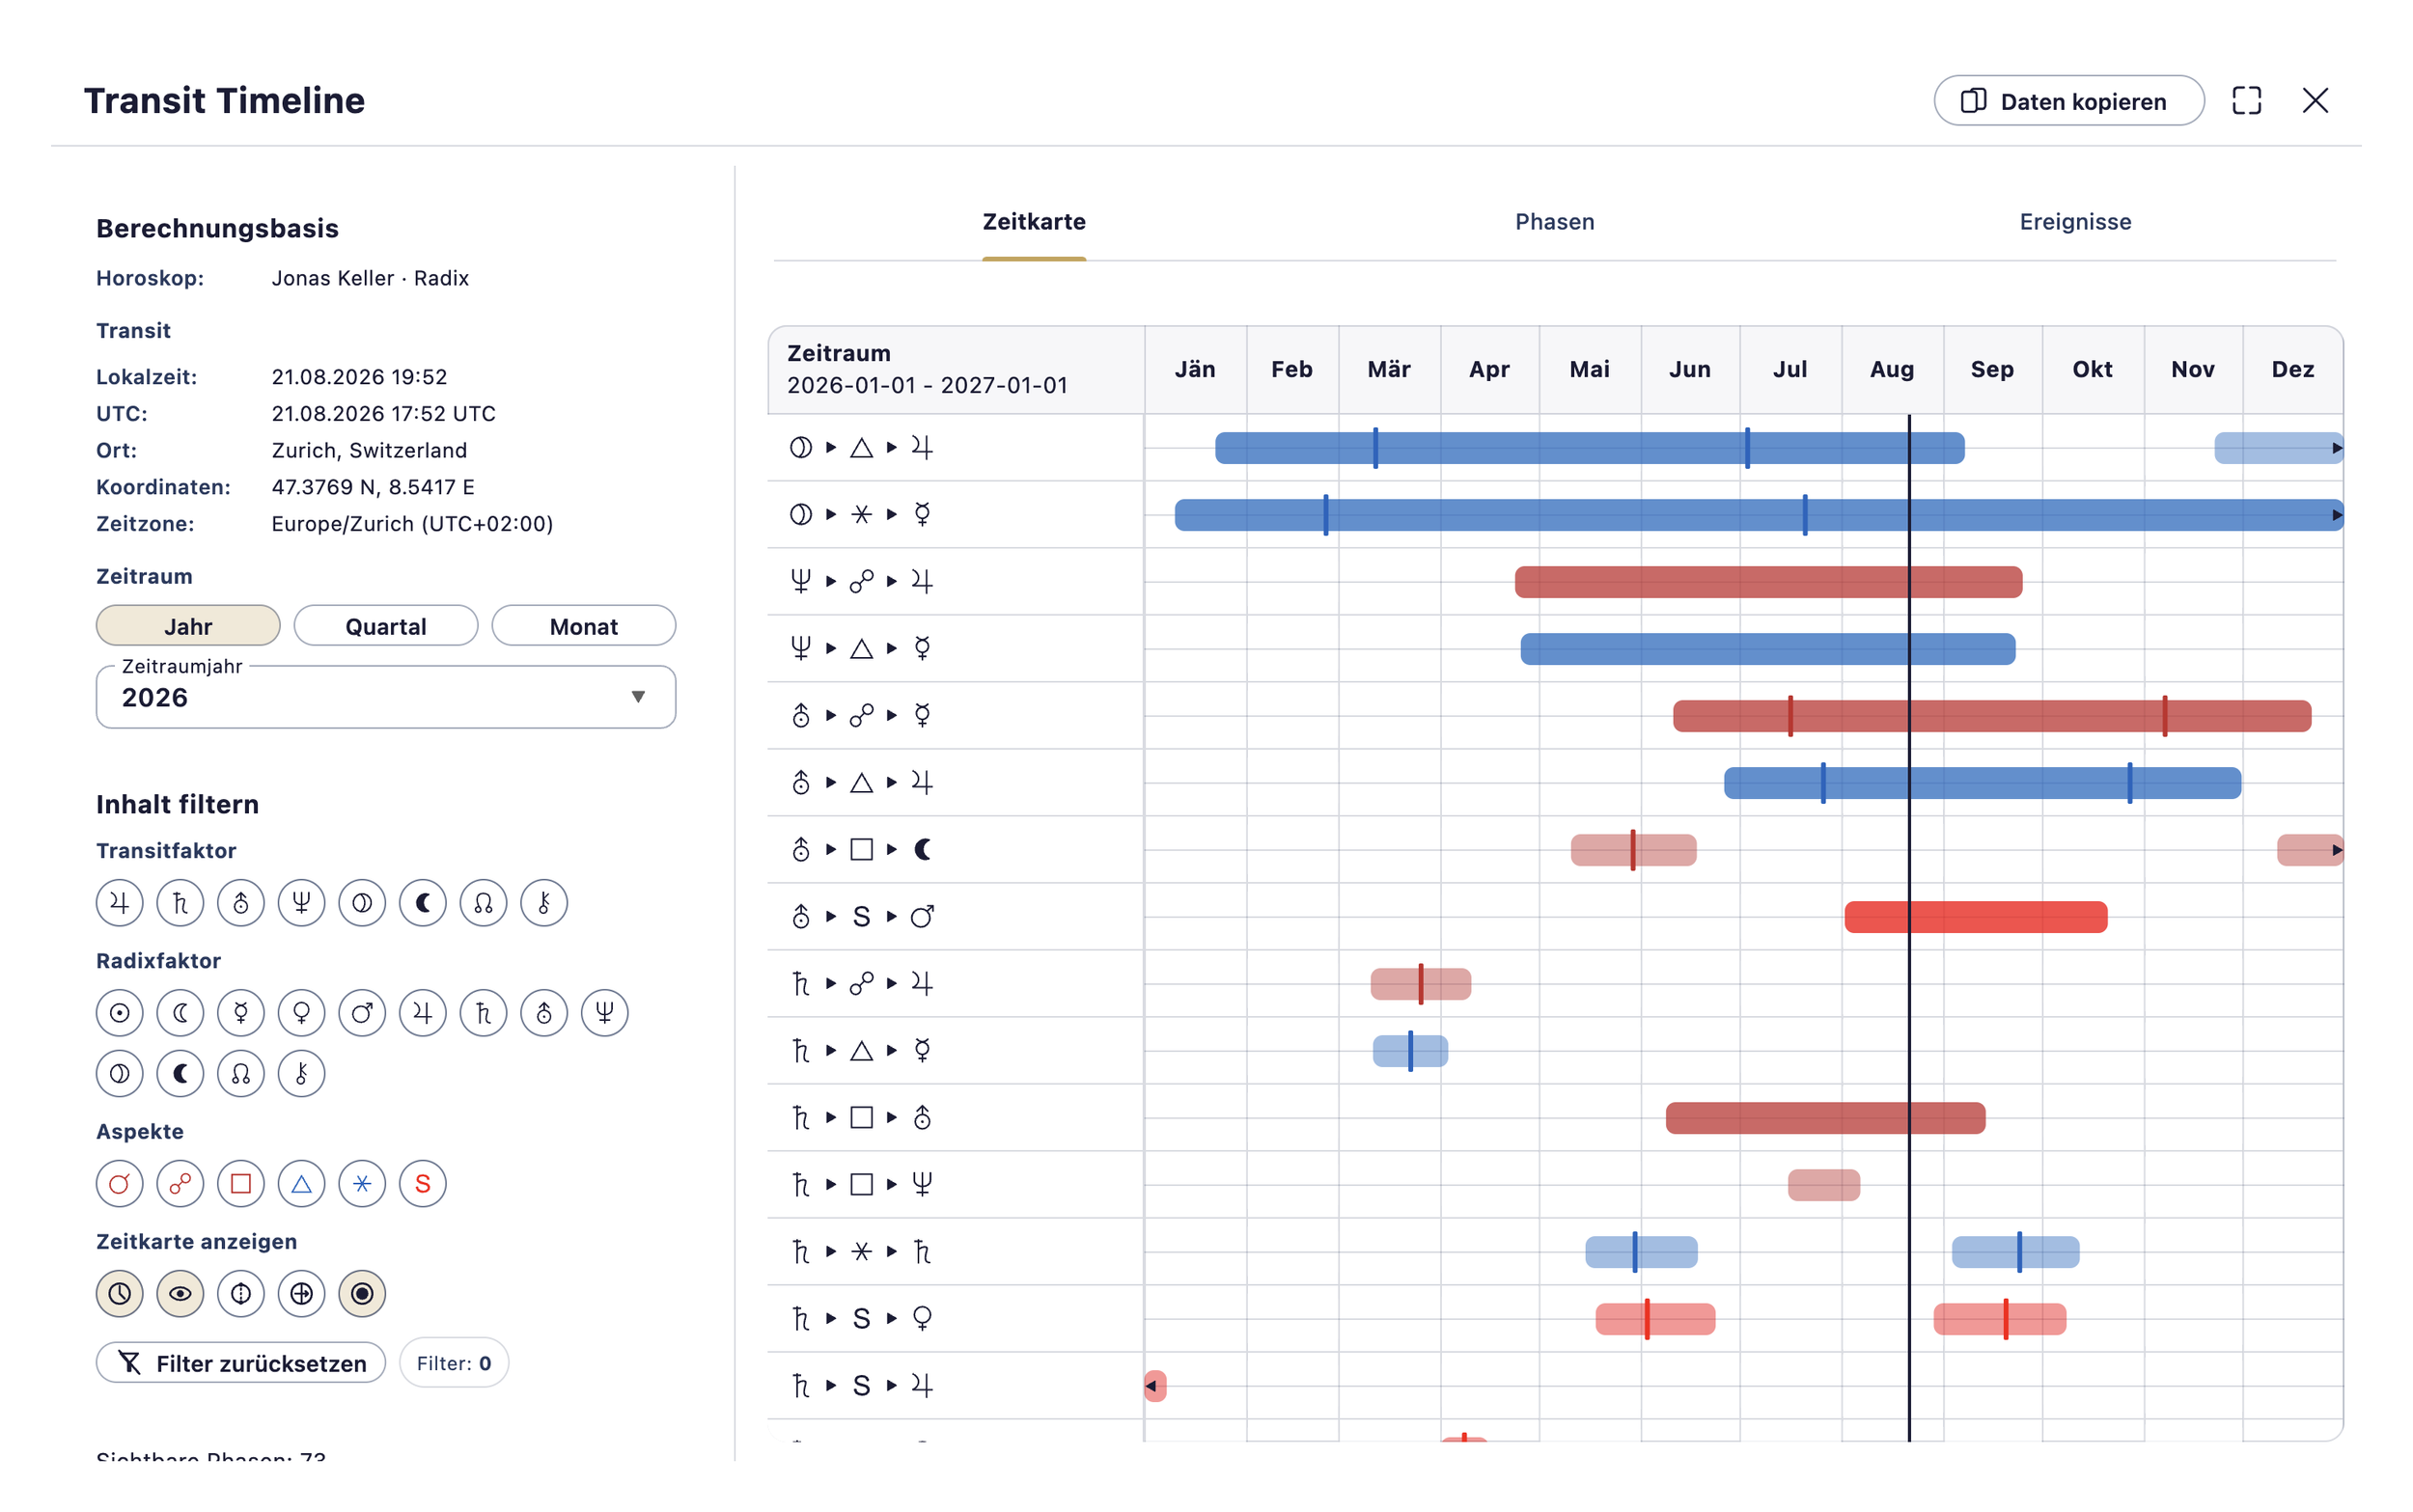Toggle the dashed-line circle option under Zeitkarte anzeigen
The width and height of the screenshot is (2413, 1512).
[x=241, y=1294]
